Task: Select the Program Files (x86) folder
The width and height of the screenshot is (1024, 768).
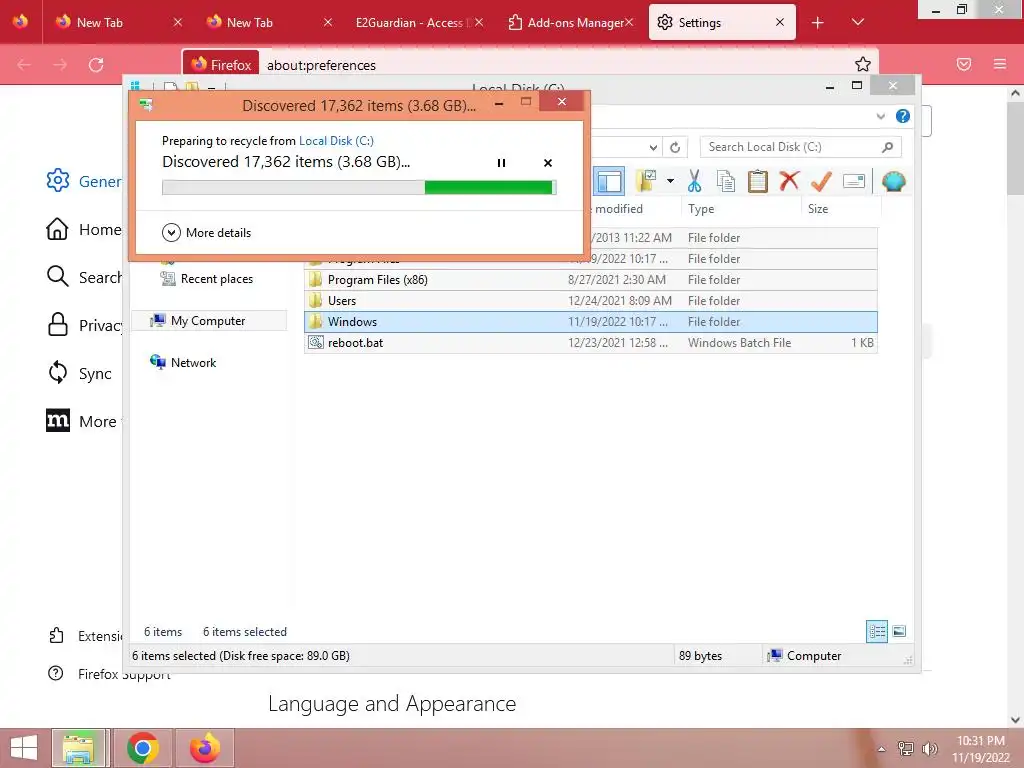Action: (590, 280)
